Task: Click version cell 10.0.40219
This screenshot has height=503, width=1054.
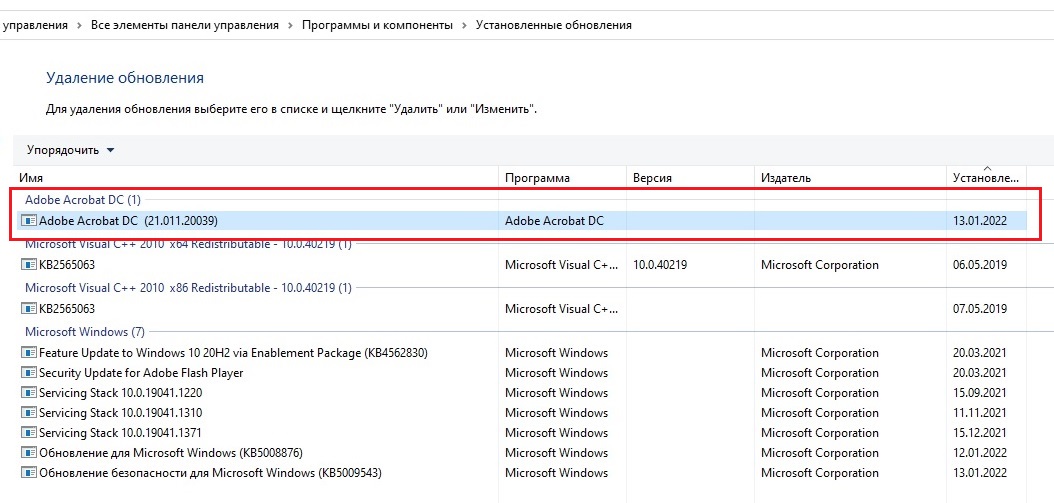Action: click(x=660, y=265)
